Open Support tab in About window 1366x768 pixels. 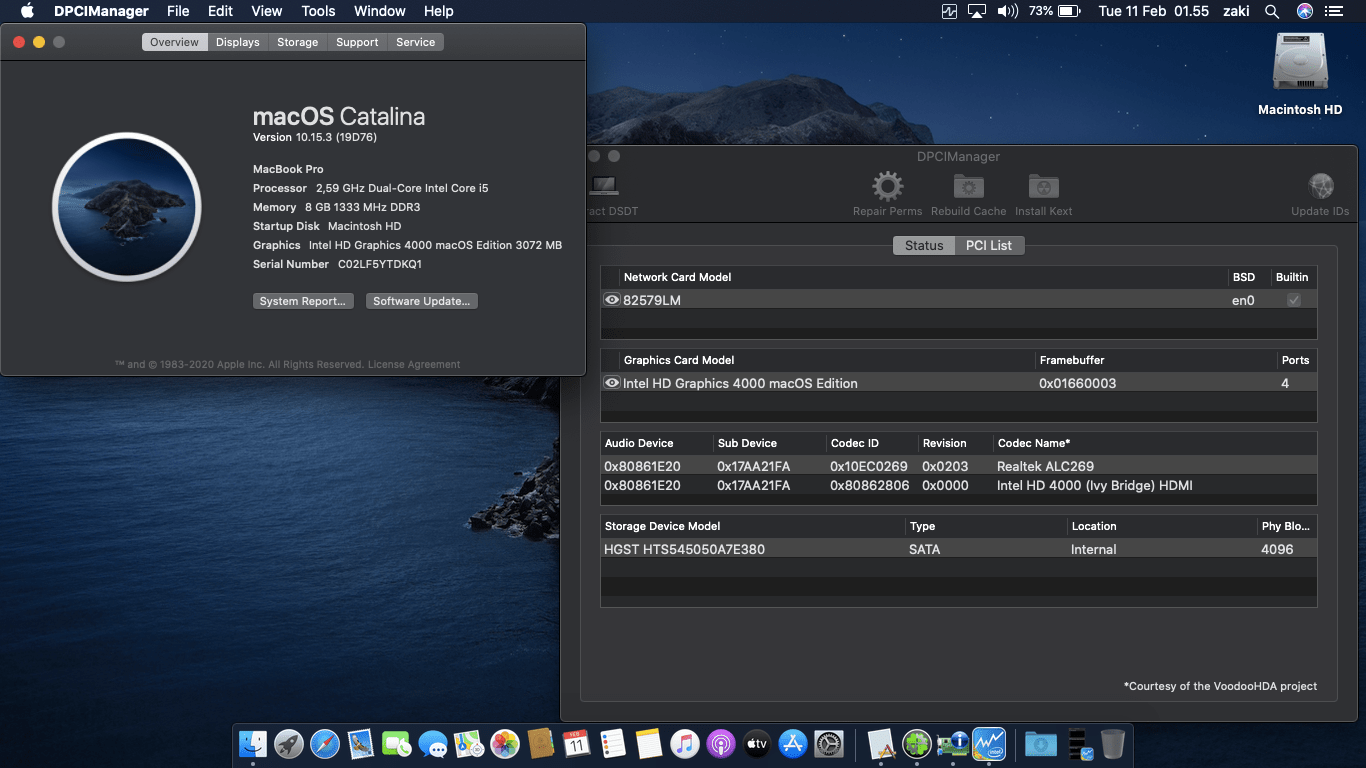point(357,42)
